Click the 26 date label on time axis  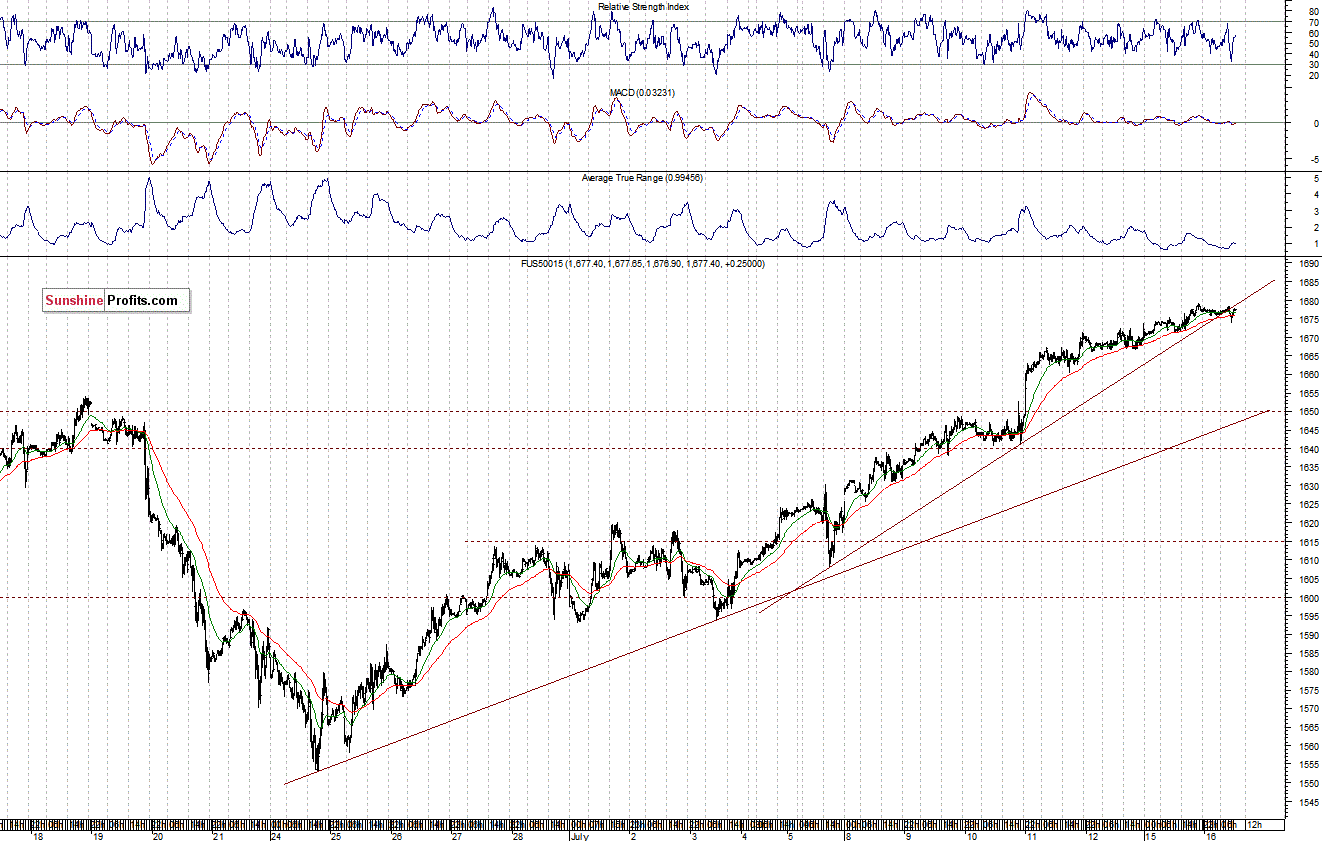(x=397, y=835)
